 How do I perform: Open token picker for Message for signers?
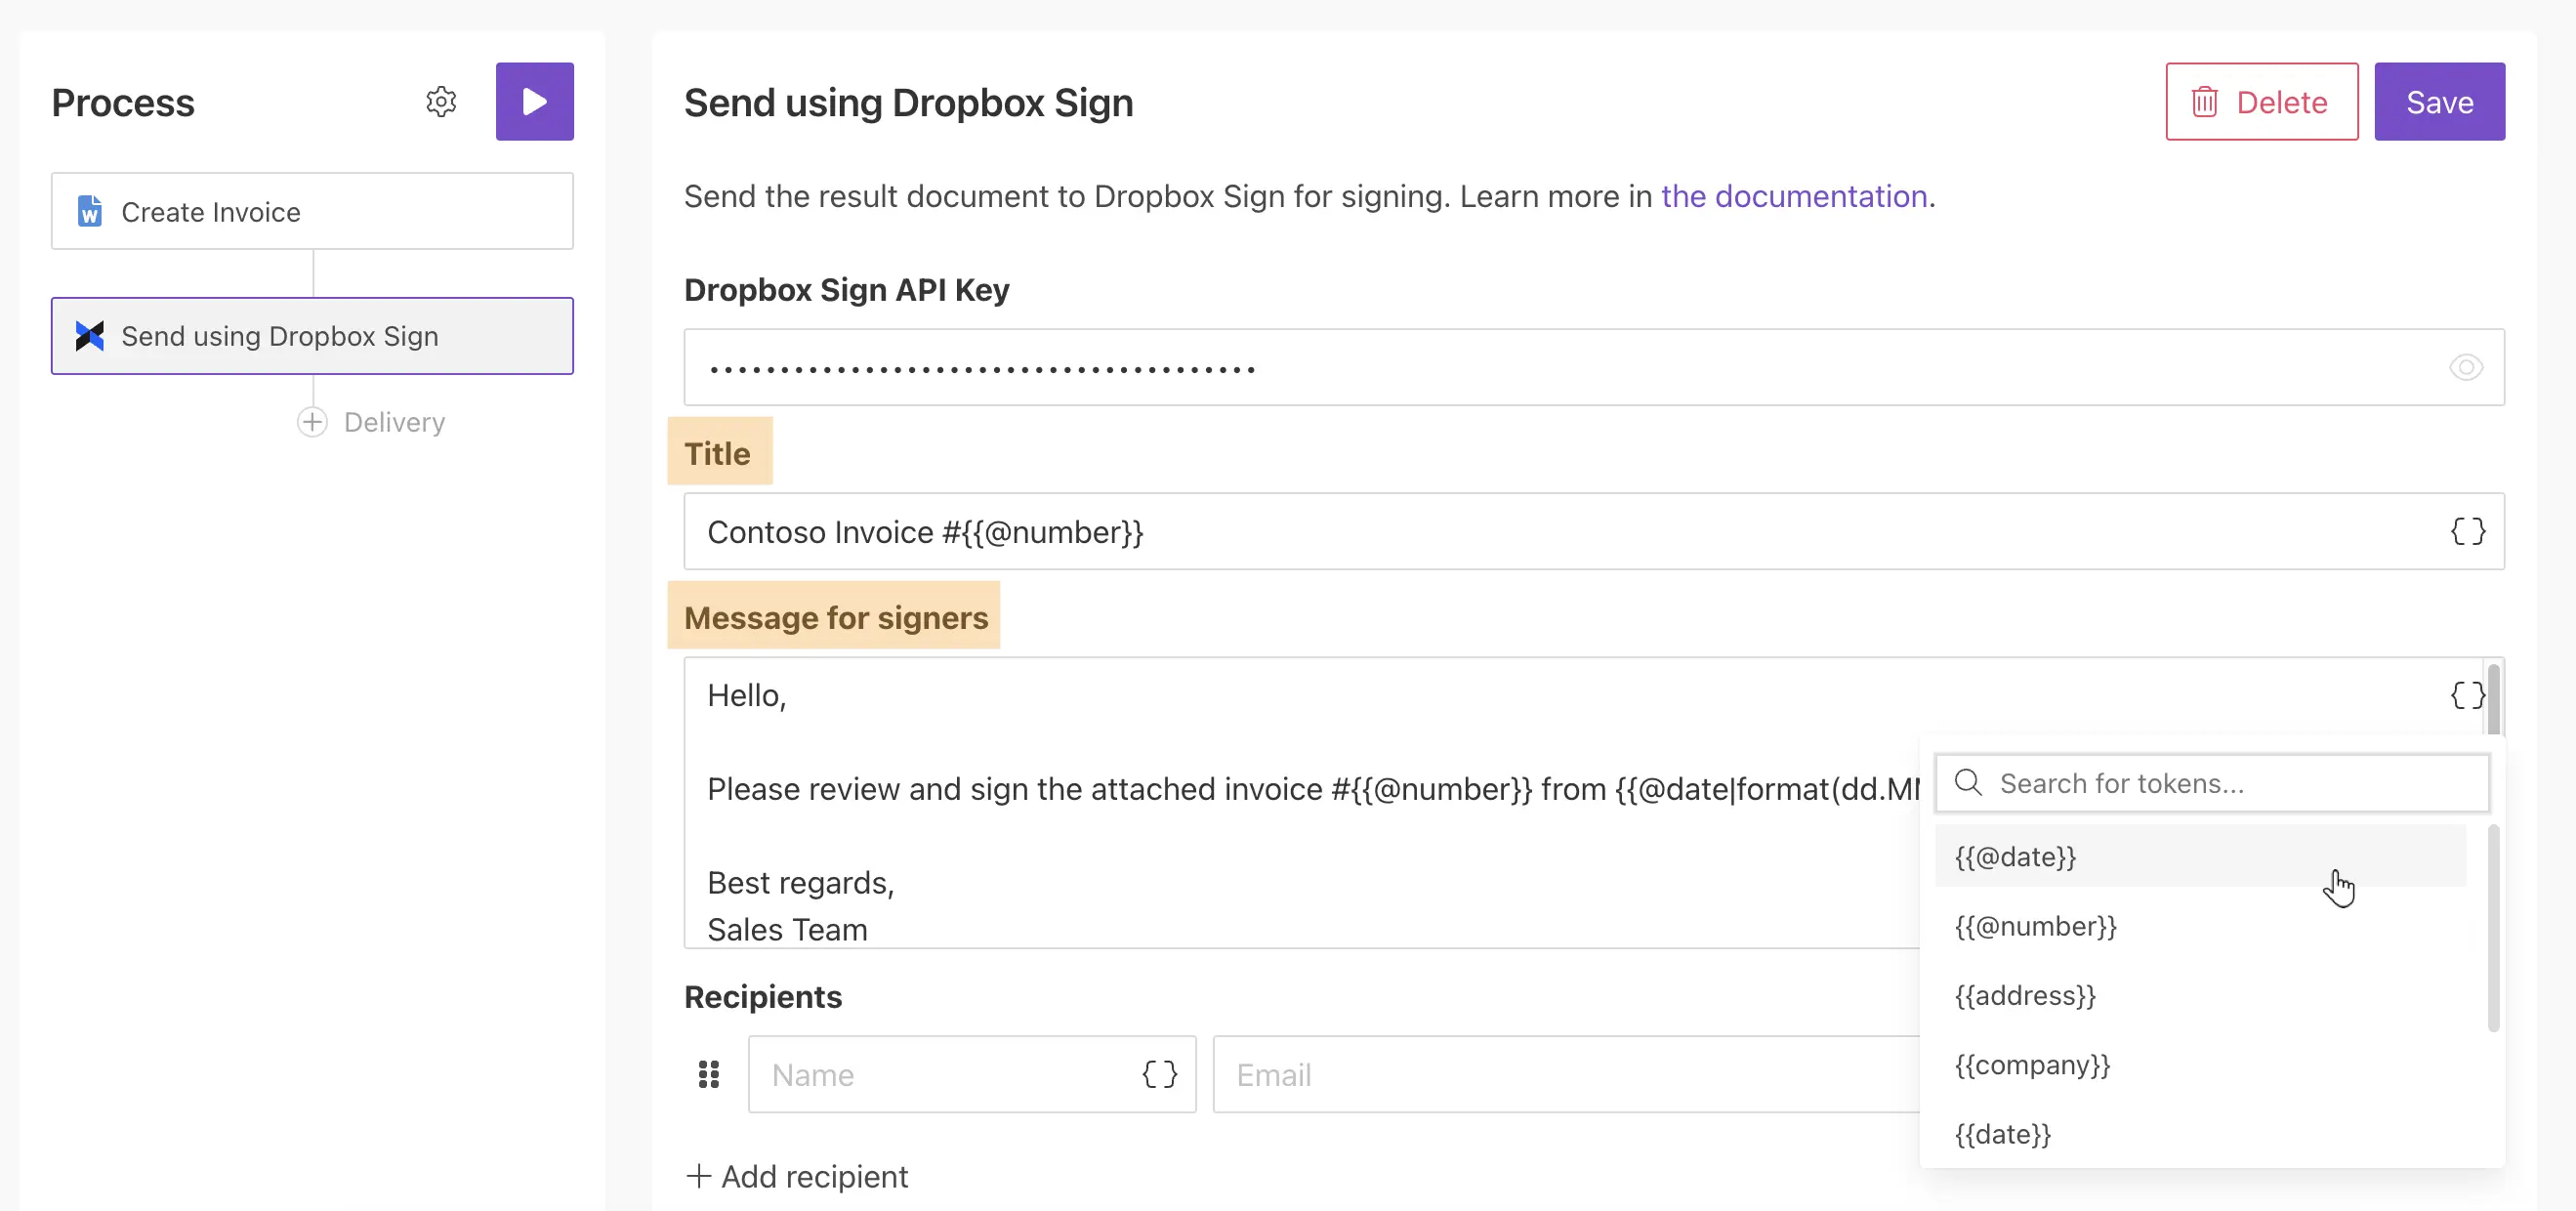2467,695
